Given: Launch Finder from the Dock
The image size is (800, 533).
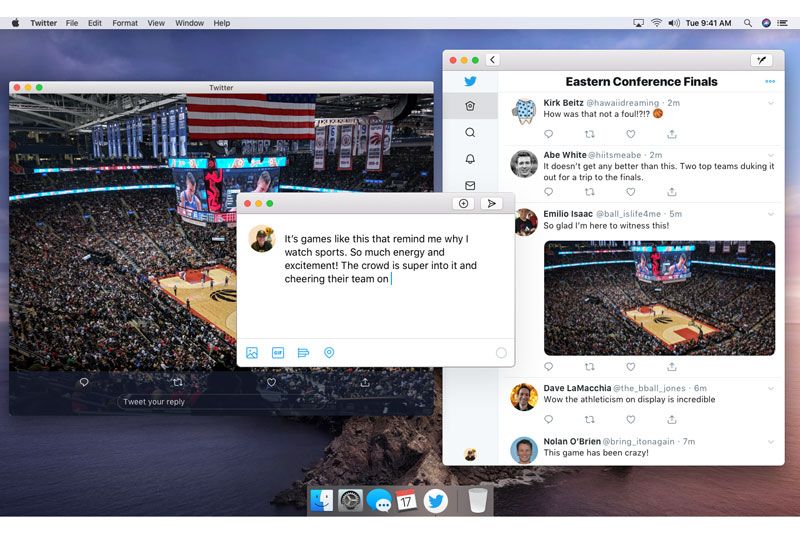Looking at the screenshot, I should click(x=322, y=500).
